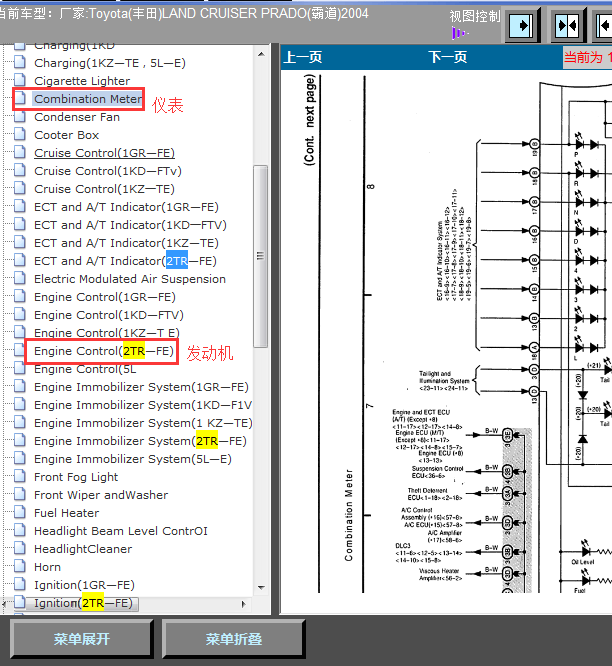Select Condenser Fan entry
Image resolution: width=612 pixels, height=666 pixels.
77,117
